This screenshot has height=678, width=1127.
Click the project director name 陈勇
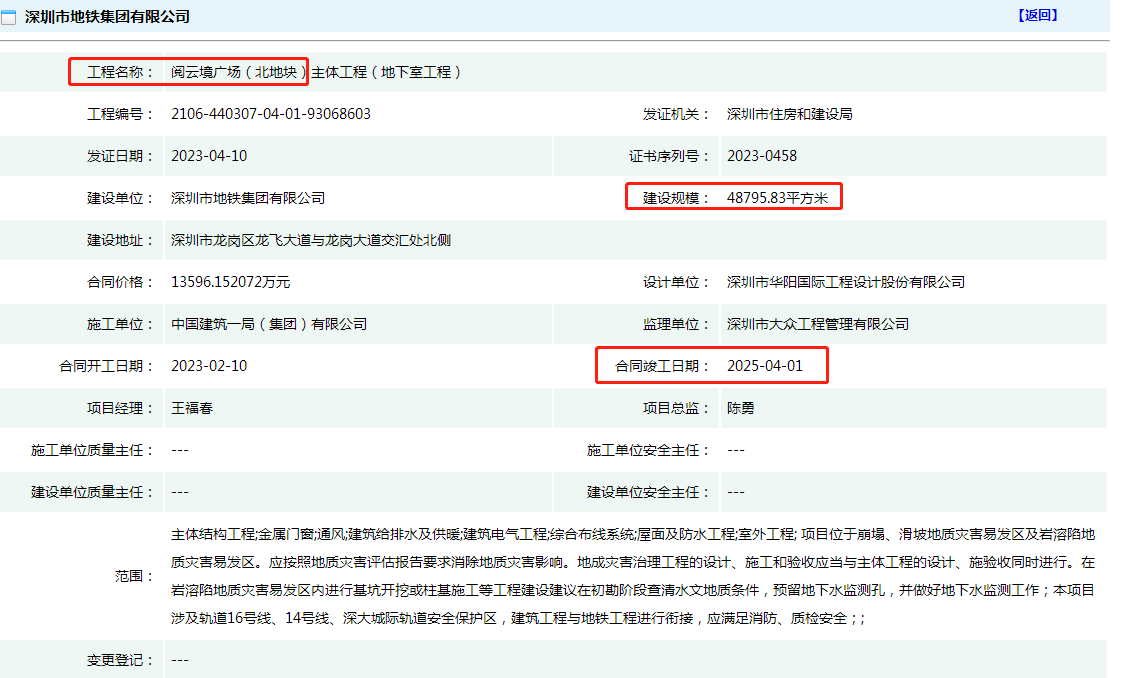740,408
